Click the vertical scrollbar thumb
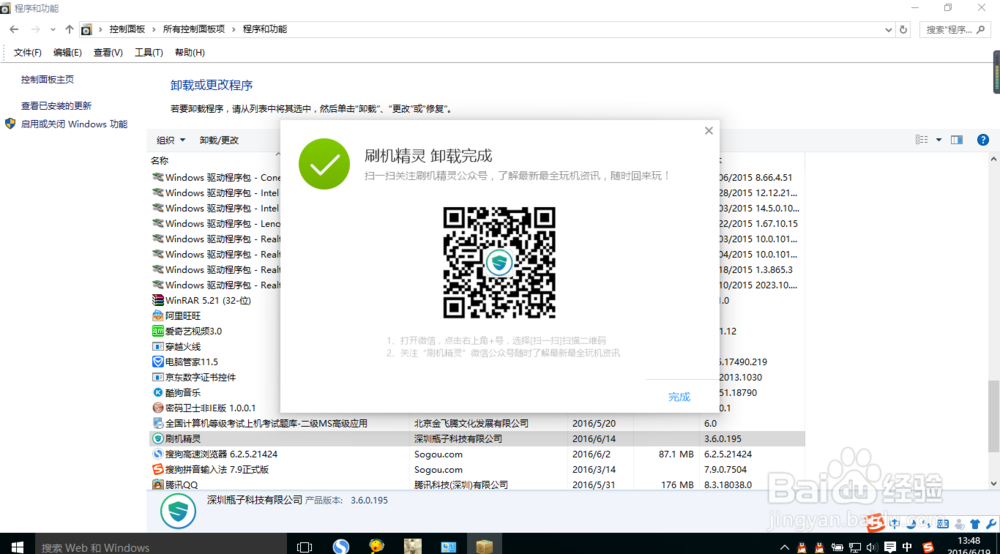Image resolution: width=1000 pixels, height=554 pixels. pos(994,417)
